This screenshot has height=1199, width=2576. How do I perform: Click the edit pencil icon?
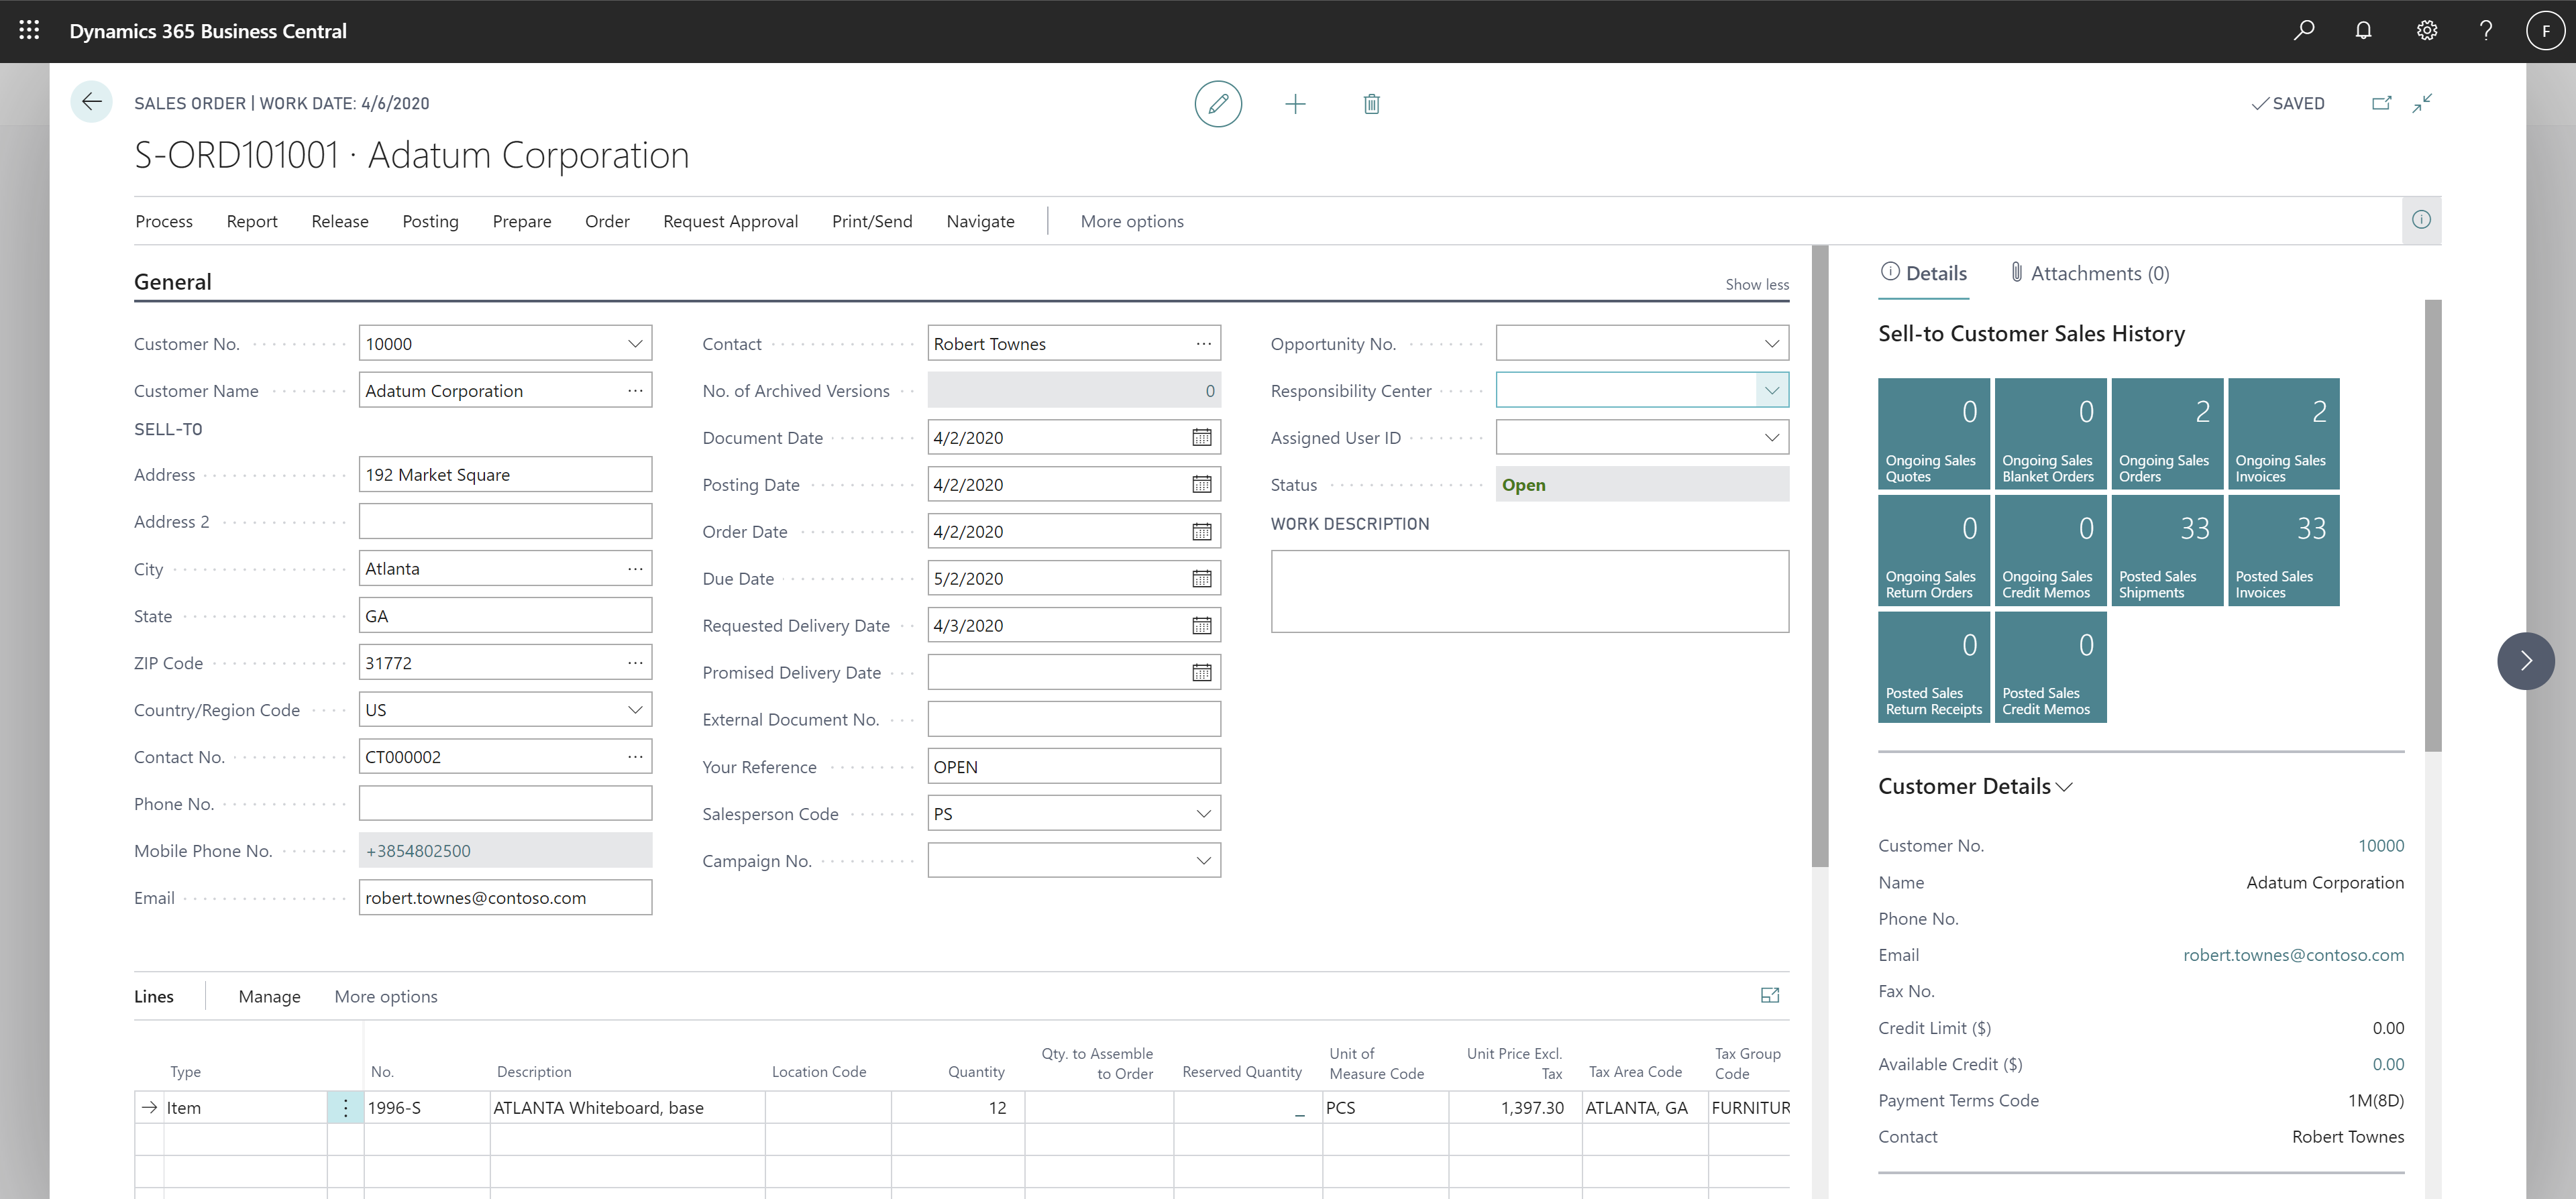tap(1218, 103)
